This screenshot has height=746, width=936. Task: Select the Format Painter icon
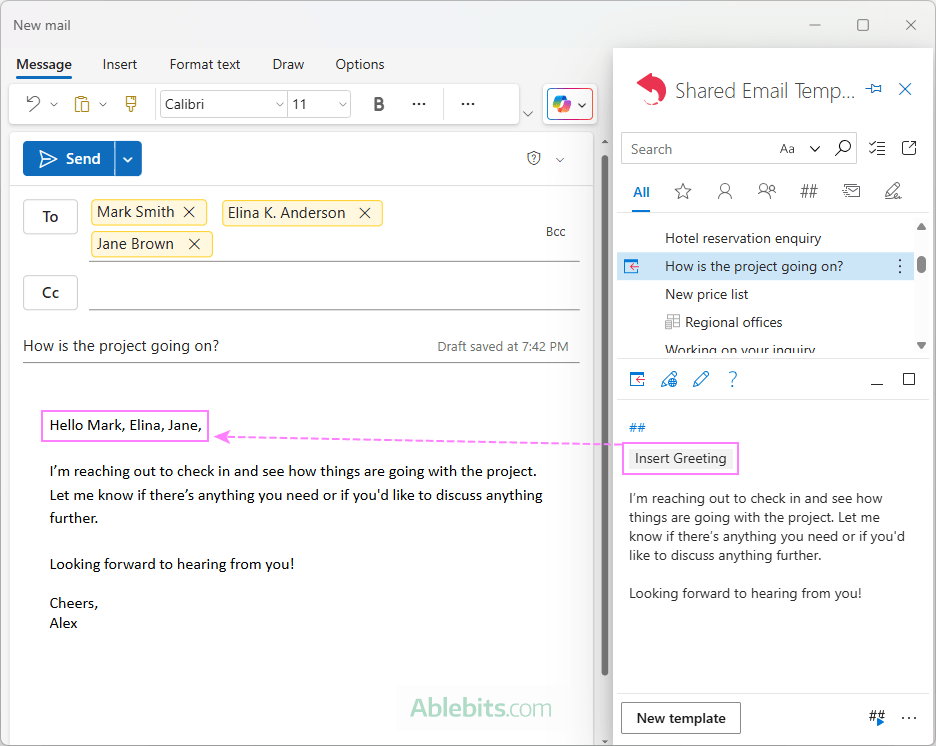[x=131, y=104]
